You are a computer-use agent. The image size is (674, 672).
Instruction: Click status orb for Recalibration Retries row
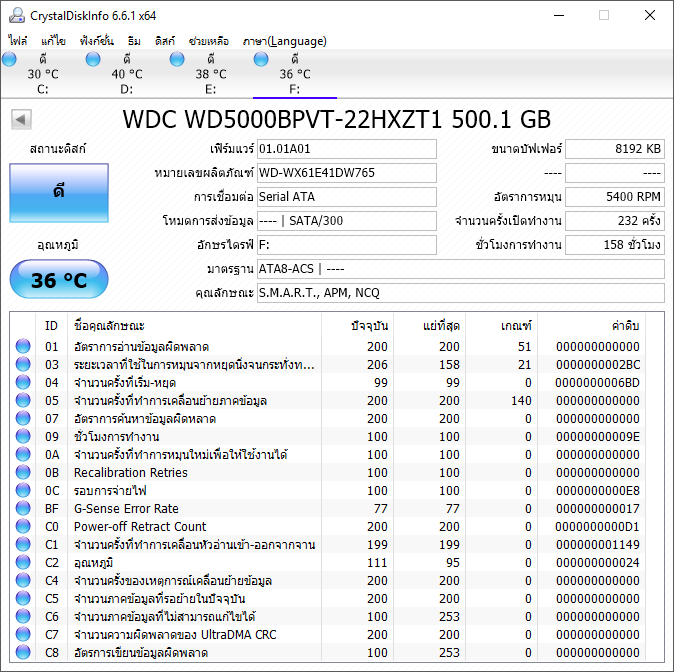pyautogui.click(x=23, y=473)
